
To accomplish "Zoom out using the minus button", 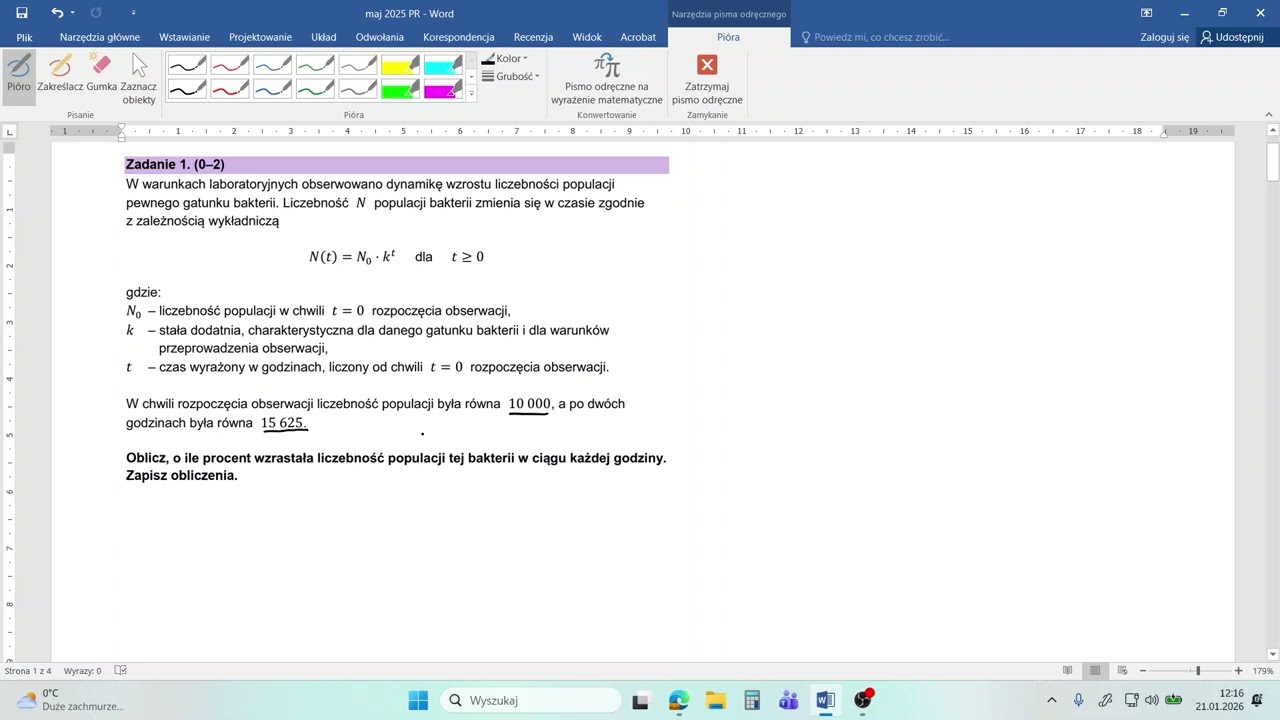I will point(1143,671).
